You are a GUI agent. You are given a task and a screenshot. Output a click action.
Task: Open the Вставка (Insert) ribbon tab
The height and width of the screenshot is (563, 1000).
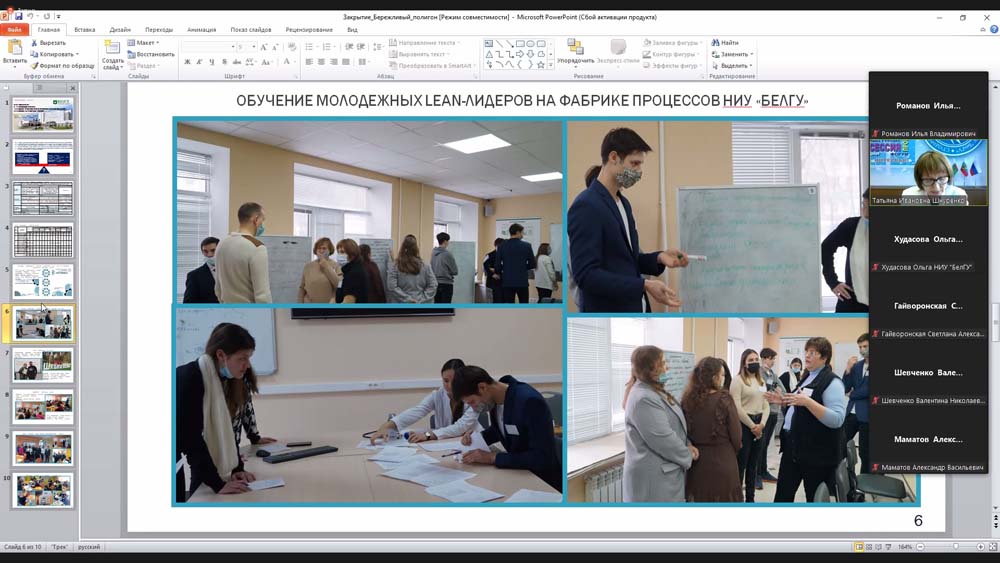coord(85,30)
